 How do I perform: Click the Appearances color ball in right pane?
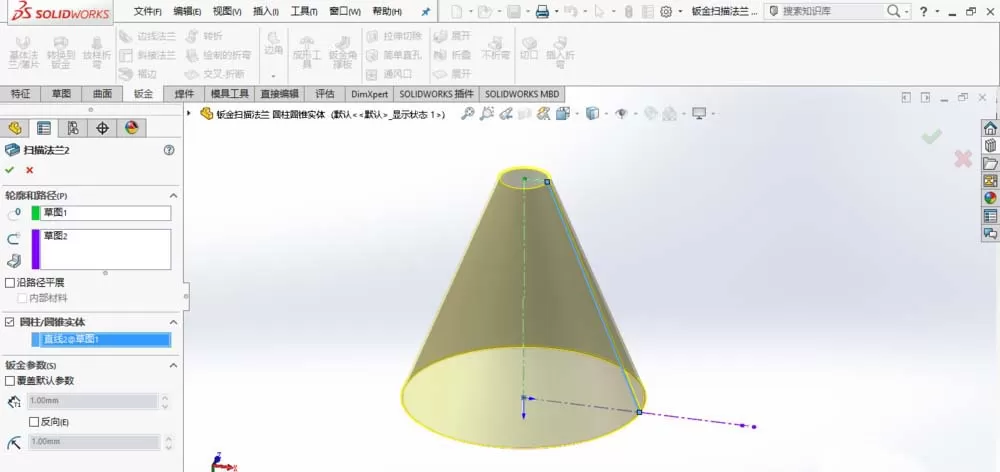point(990,198)
